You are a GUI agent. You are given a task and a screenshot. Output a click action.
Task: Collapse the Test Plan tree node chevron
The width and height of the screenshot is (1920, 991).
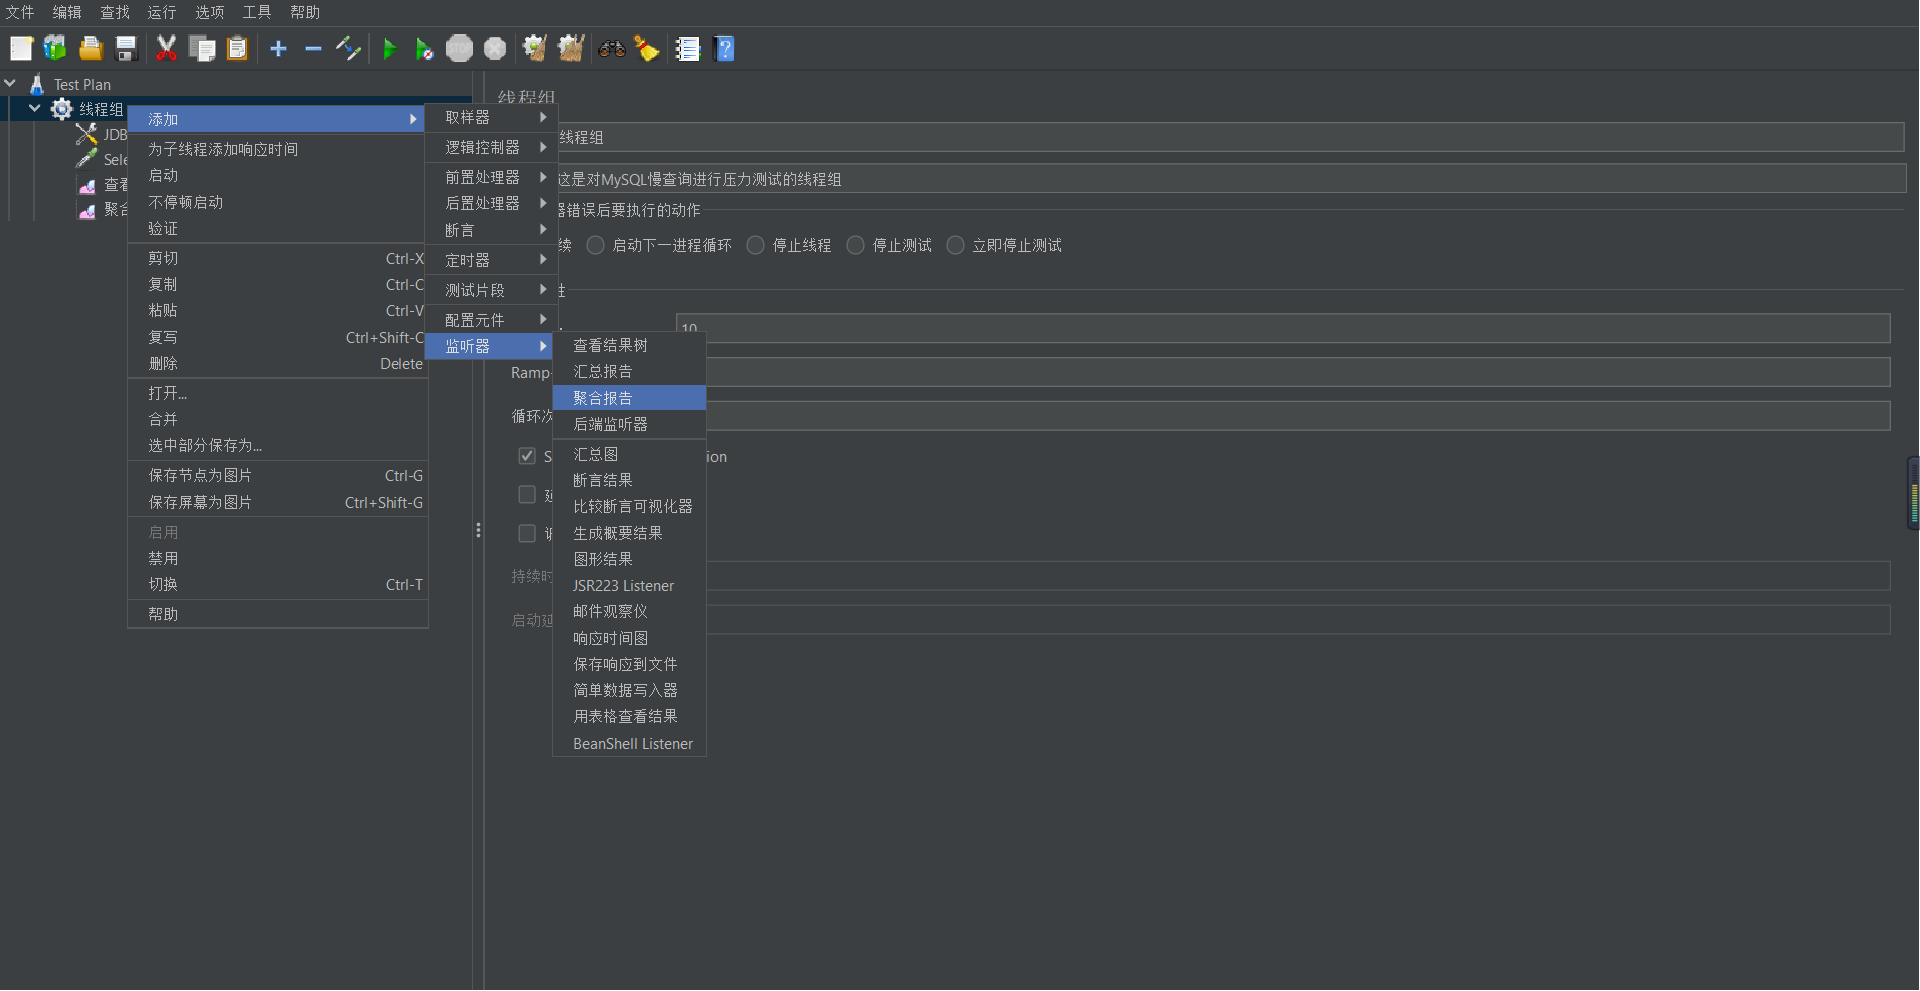pyautogui.click(x=10, y=84)
